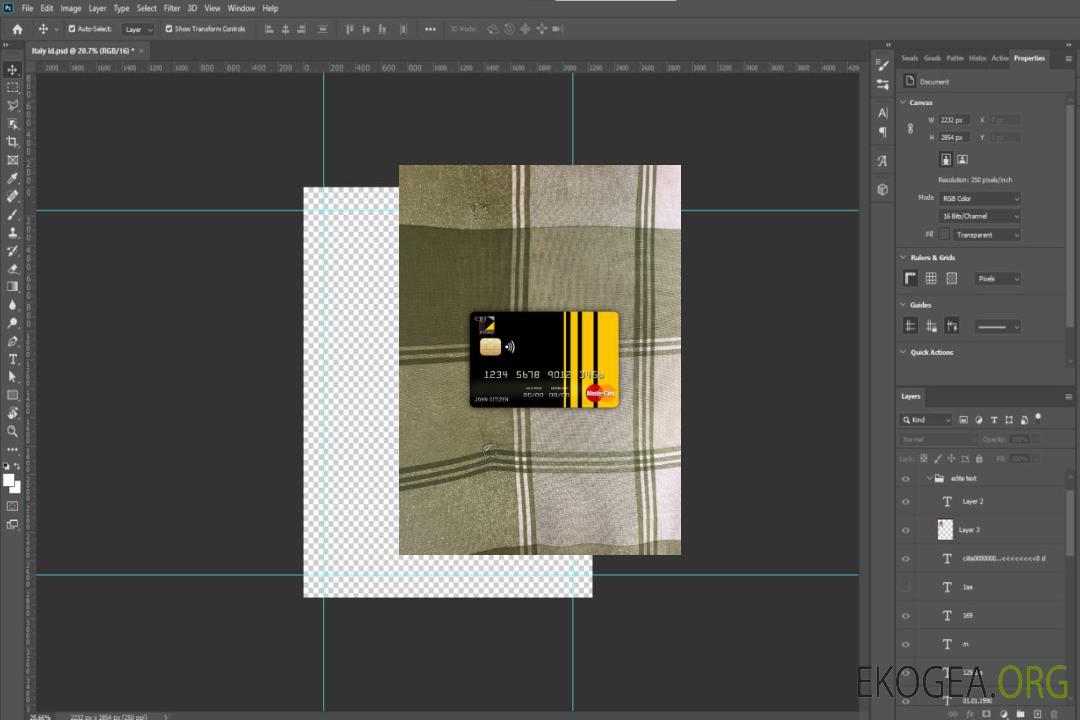The image size is (1080, 720).
Task: Switch to the Swatches tab
Action: 910,59
